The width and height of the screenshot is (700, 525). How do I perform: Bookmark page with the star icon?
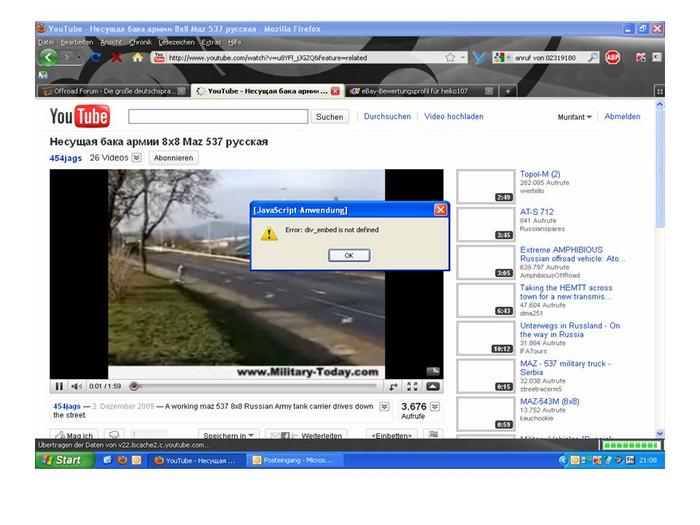point(450,58)
